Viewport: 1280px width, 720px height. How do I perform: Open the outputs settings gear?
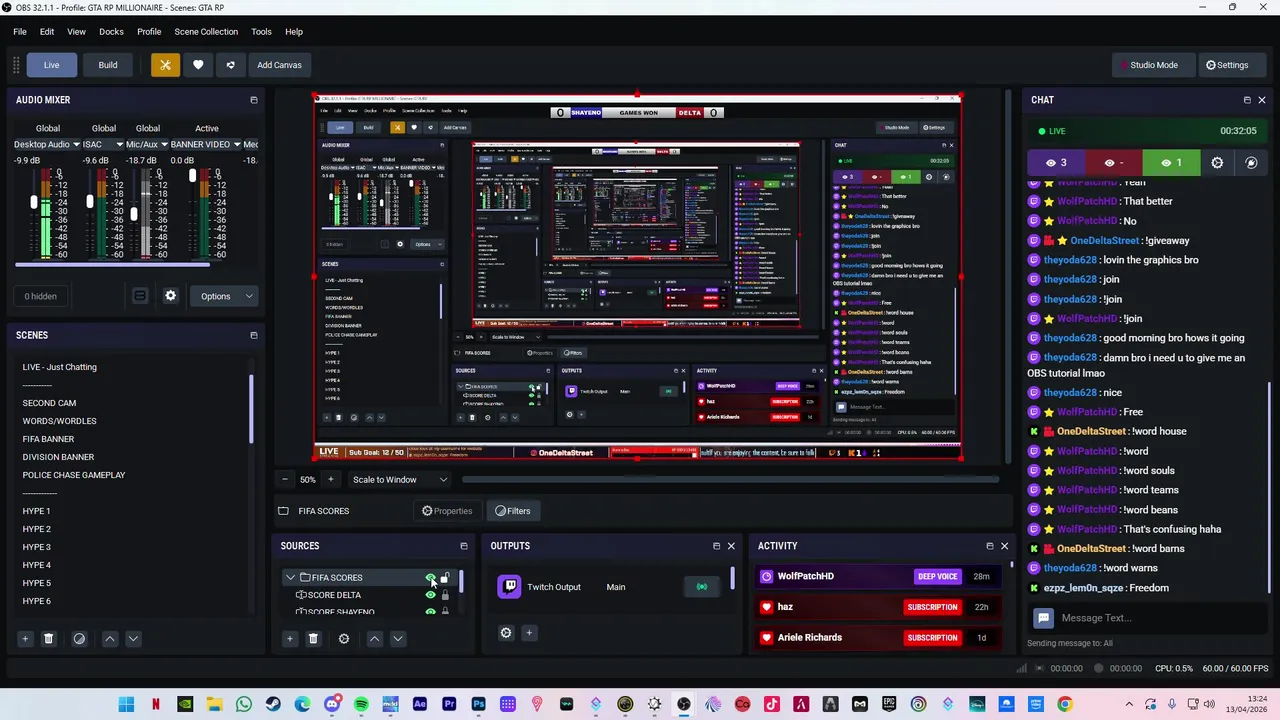tap(506, 632)
